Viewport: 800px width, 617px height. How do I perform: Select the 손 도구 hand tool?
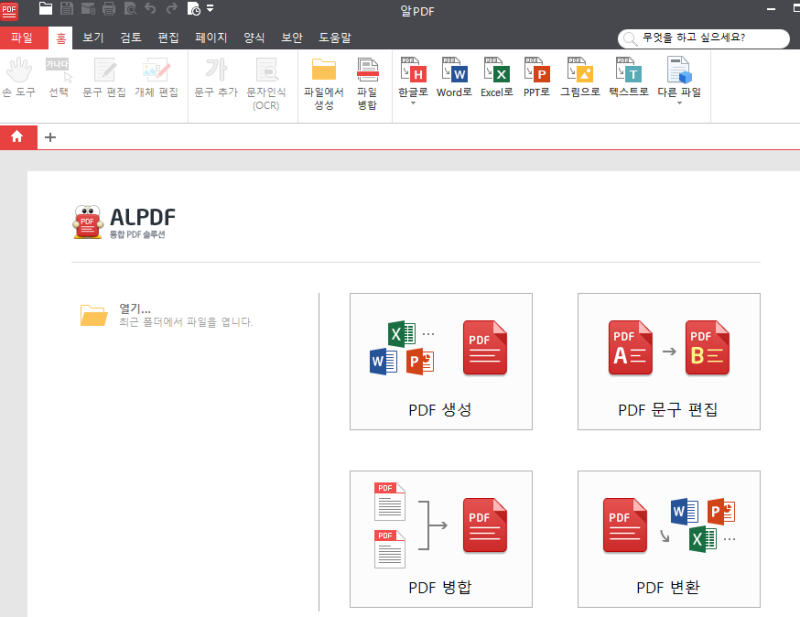coord(19,78)
